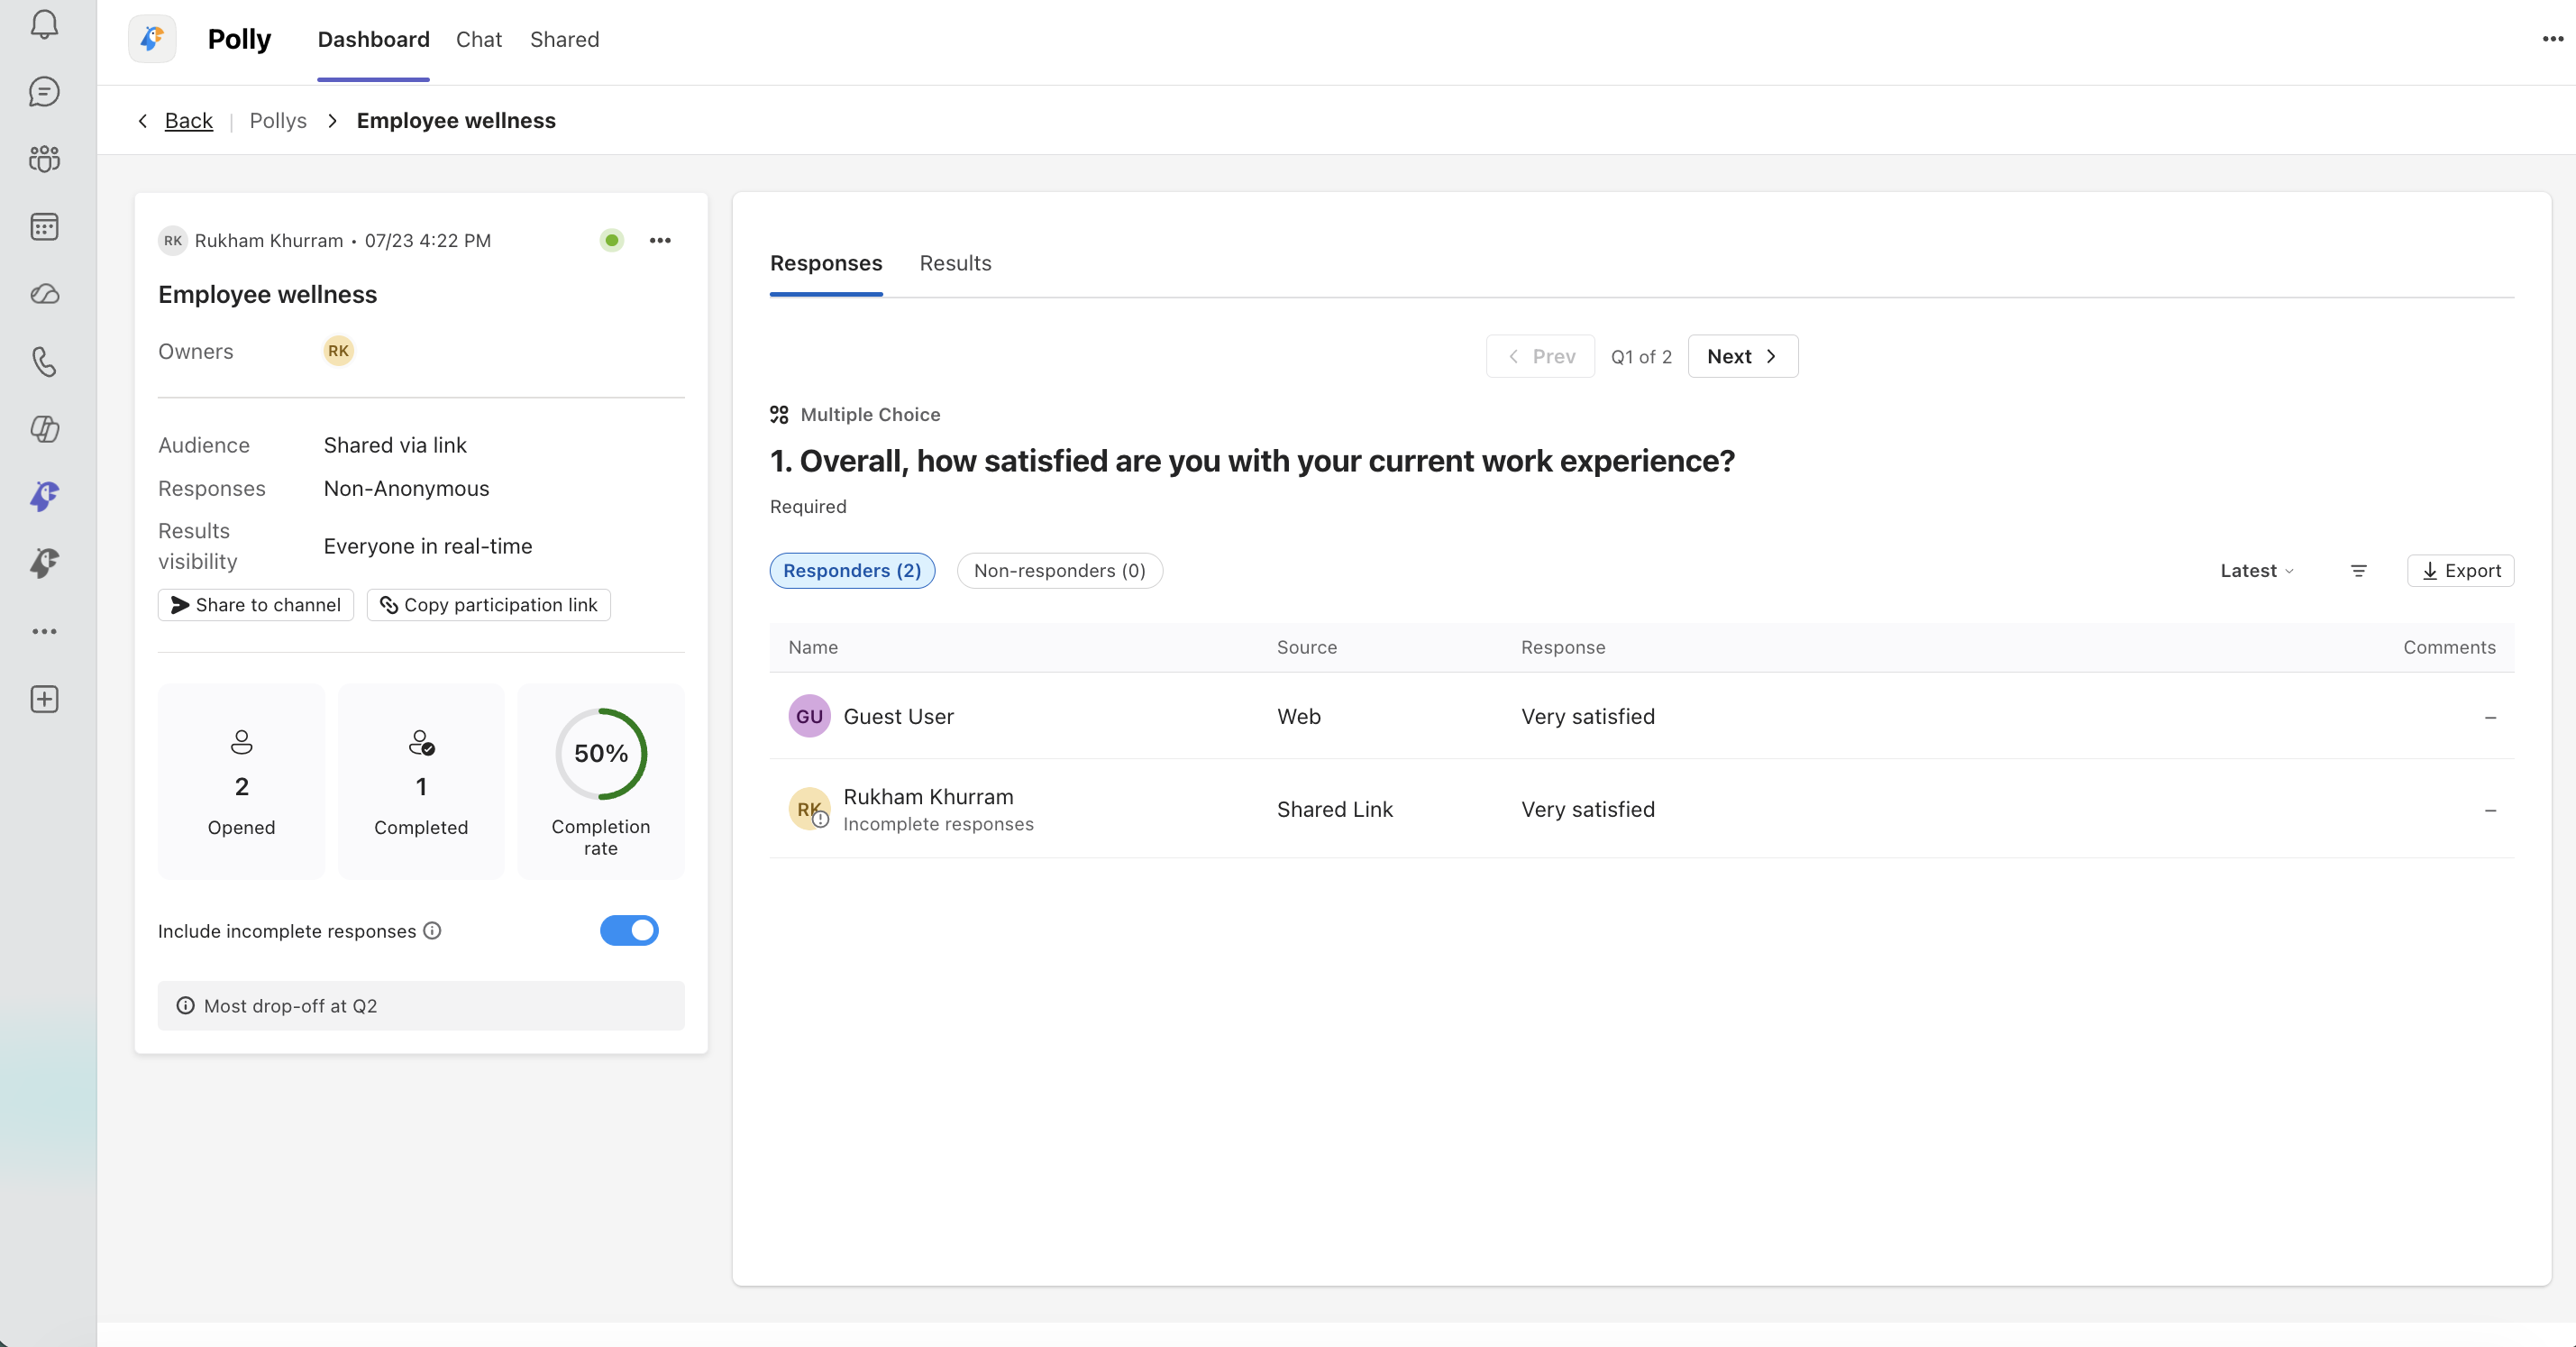This screenshot has height=1347, width=2576.
Task: Click the Response column header
Action: click(1563, 647)
